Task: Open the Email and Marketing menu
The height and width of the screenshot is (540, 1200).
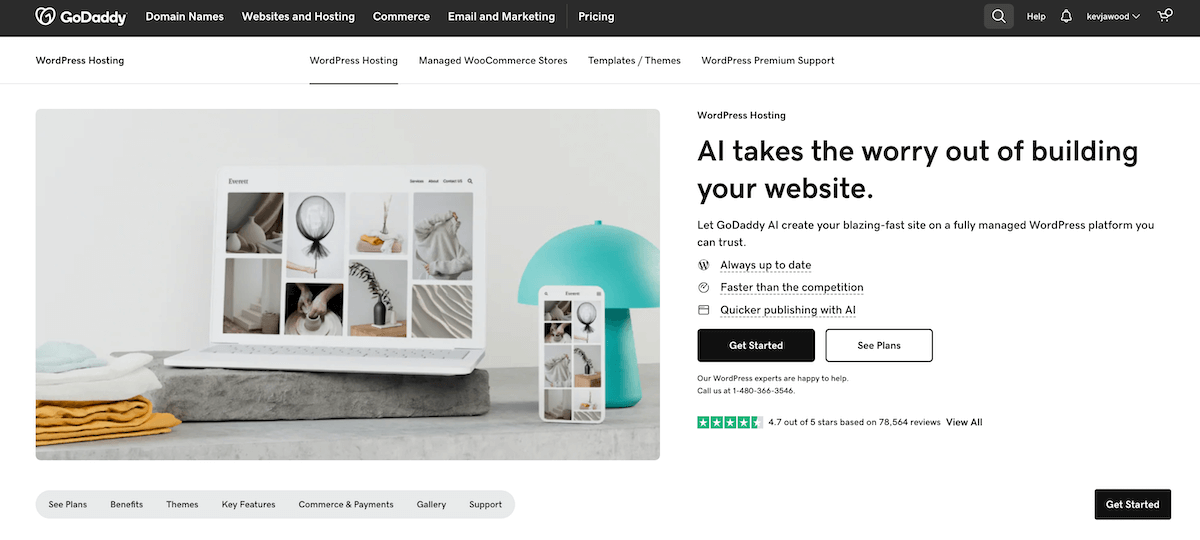Action: pyautogui.click(x=501, y=17)
